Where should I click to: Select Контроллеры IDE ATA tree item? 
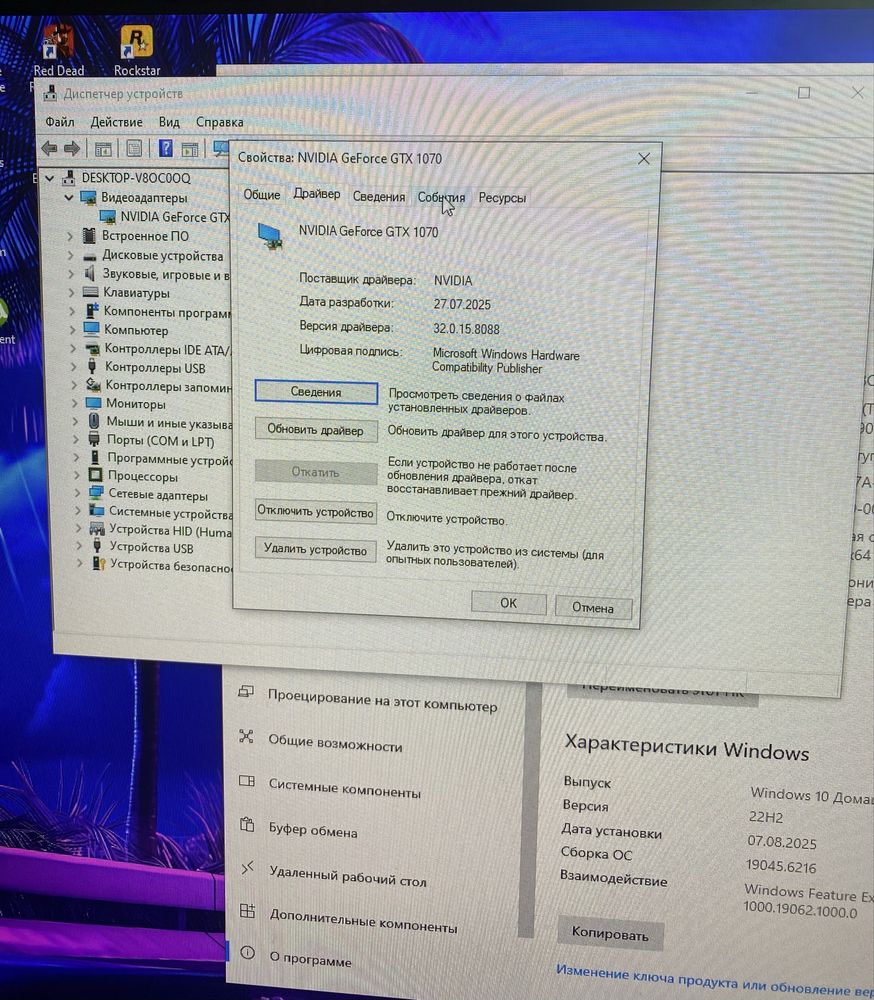(x=168, y=349)
